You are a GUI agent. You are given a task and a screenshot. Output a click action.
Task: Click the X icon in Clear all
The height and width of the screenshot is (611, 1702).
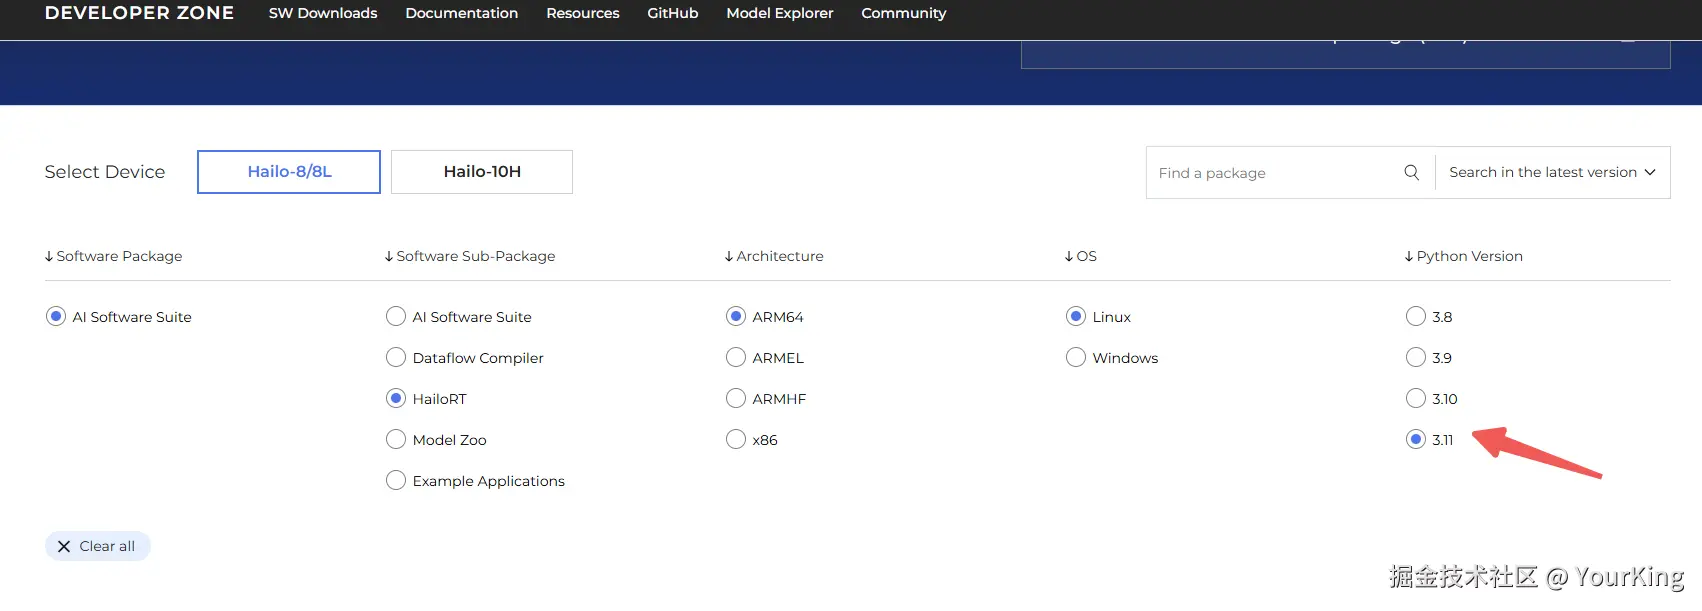(x=64, y=546)
